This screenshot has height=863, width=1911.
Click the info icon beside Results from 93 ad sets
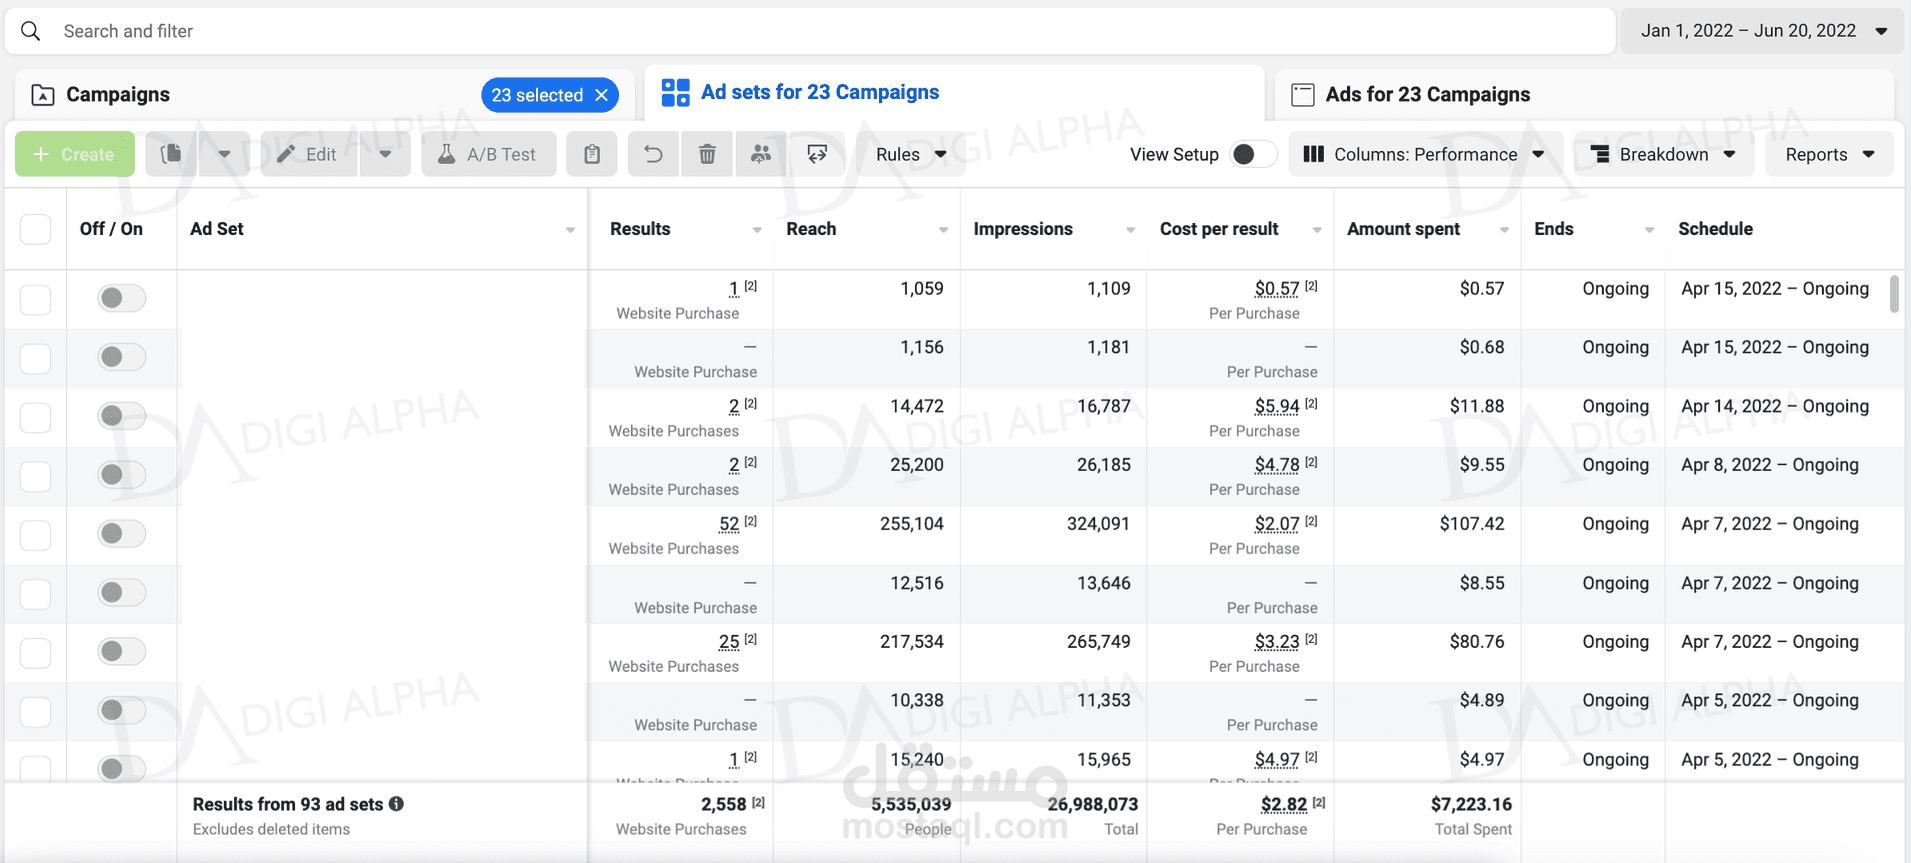point(396,804)
